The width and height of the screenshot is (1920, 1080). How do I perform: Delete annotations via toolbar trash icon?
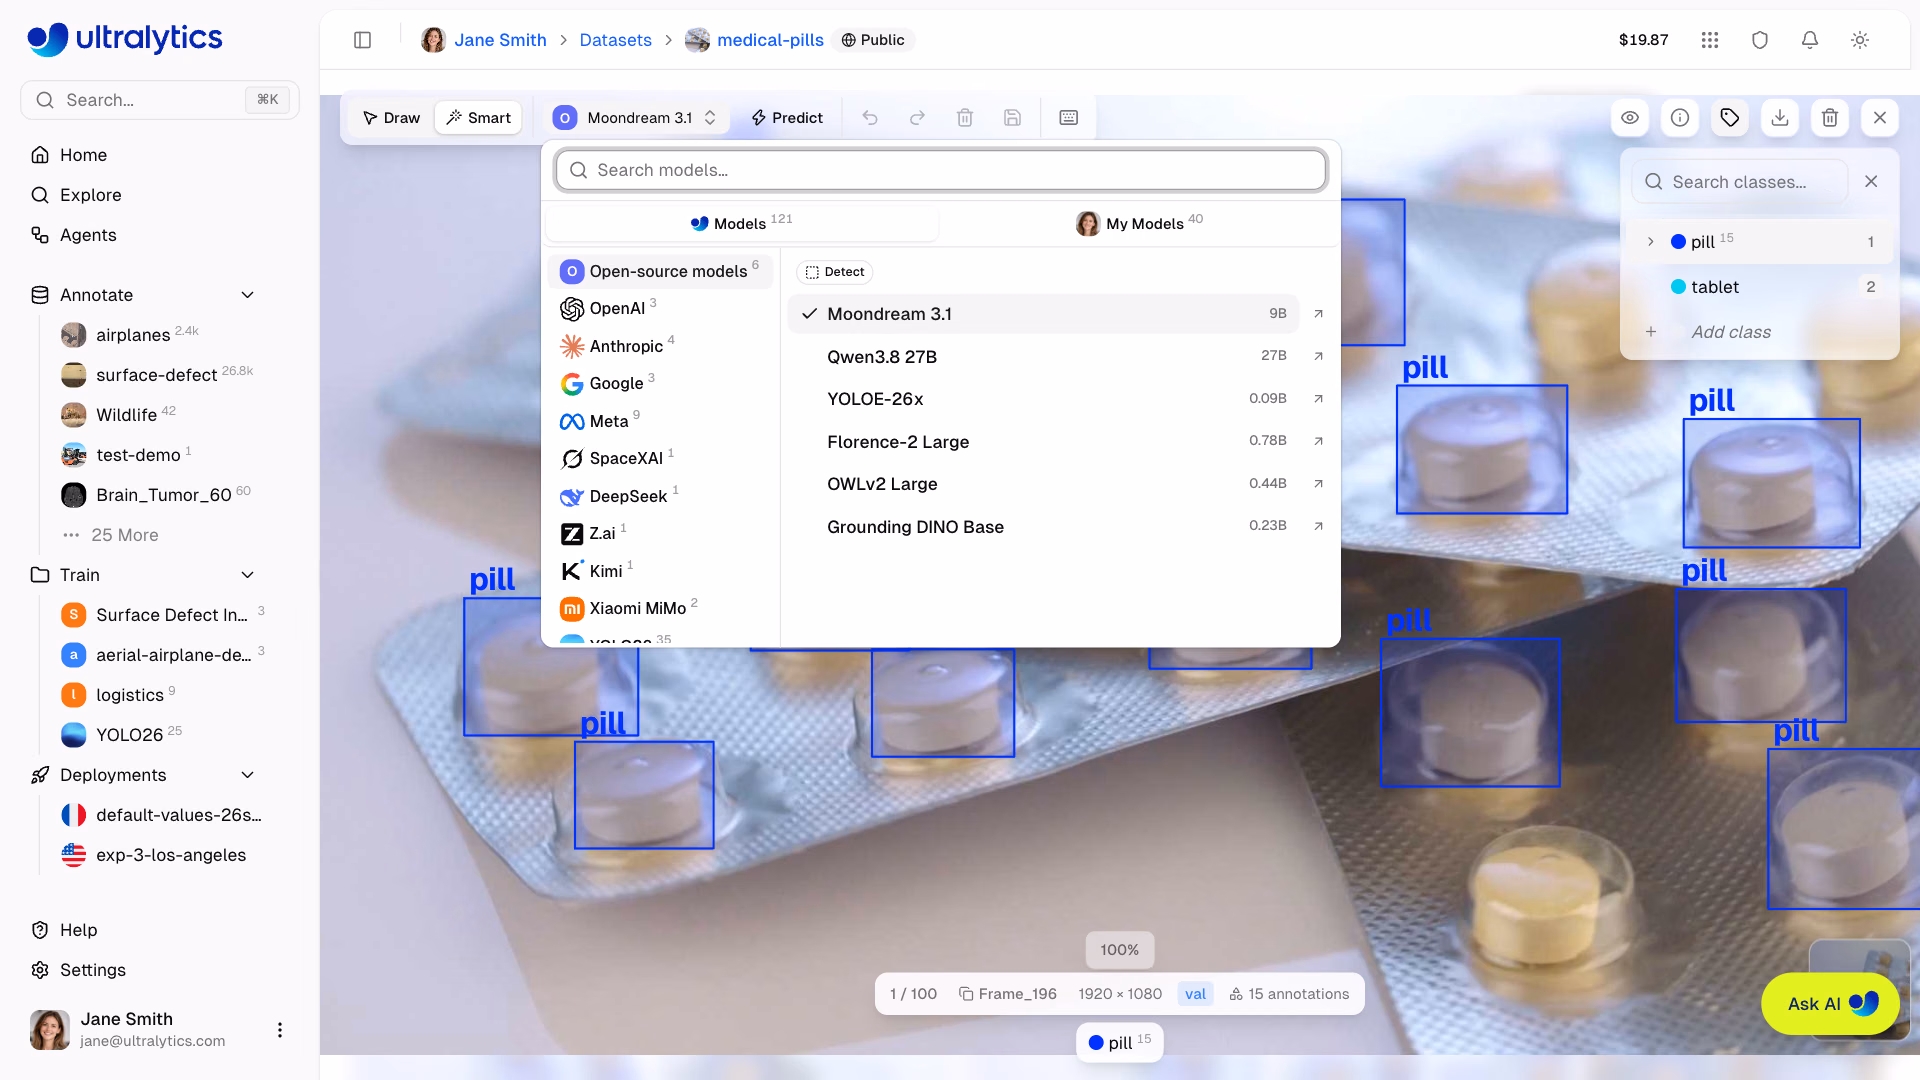click(x=965, y=118)
